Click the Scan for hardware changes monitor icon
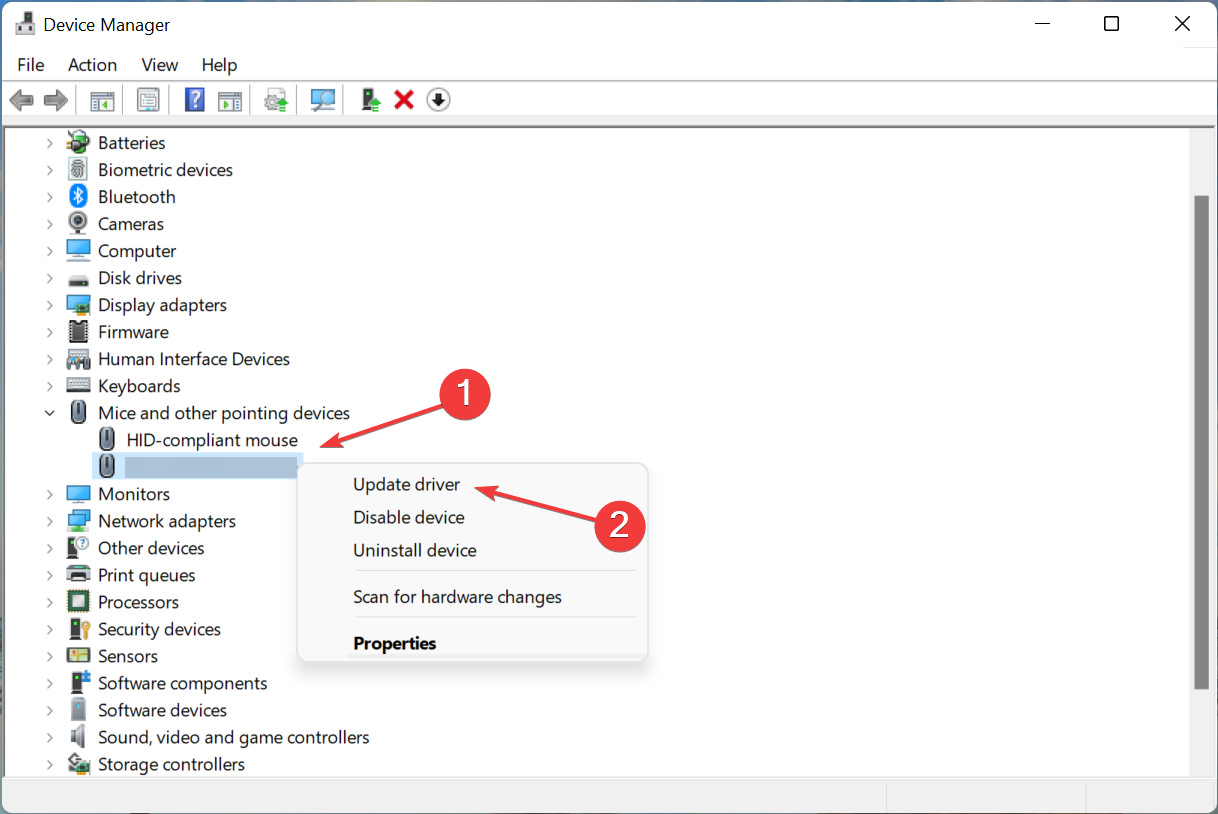This screenshot has width=1218, height=814. coord(323,100)
